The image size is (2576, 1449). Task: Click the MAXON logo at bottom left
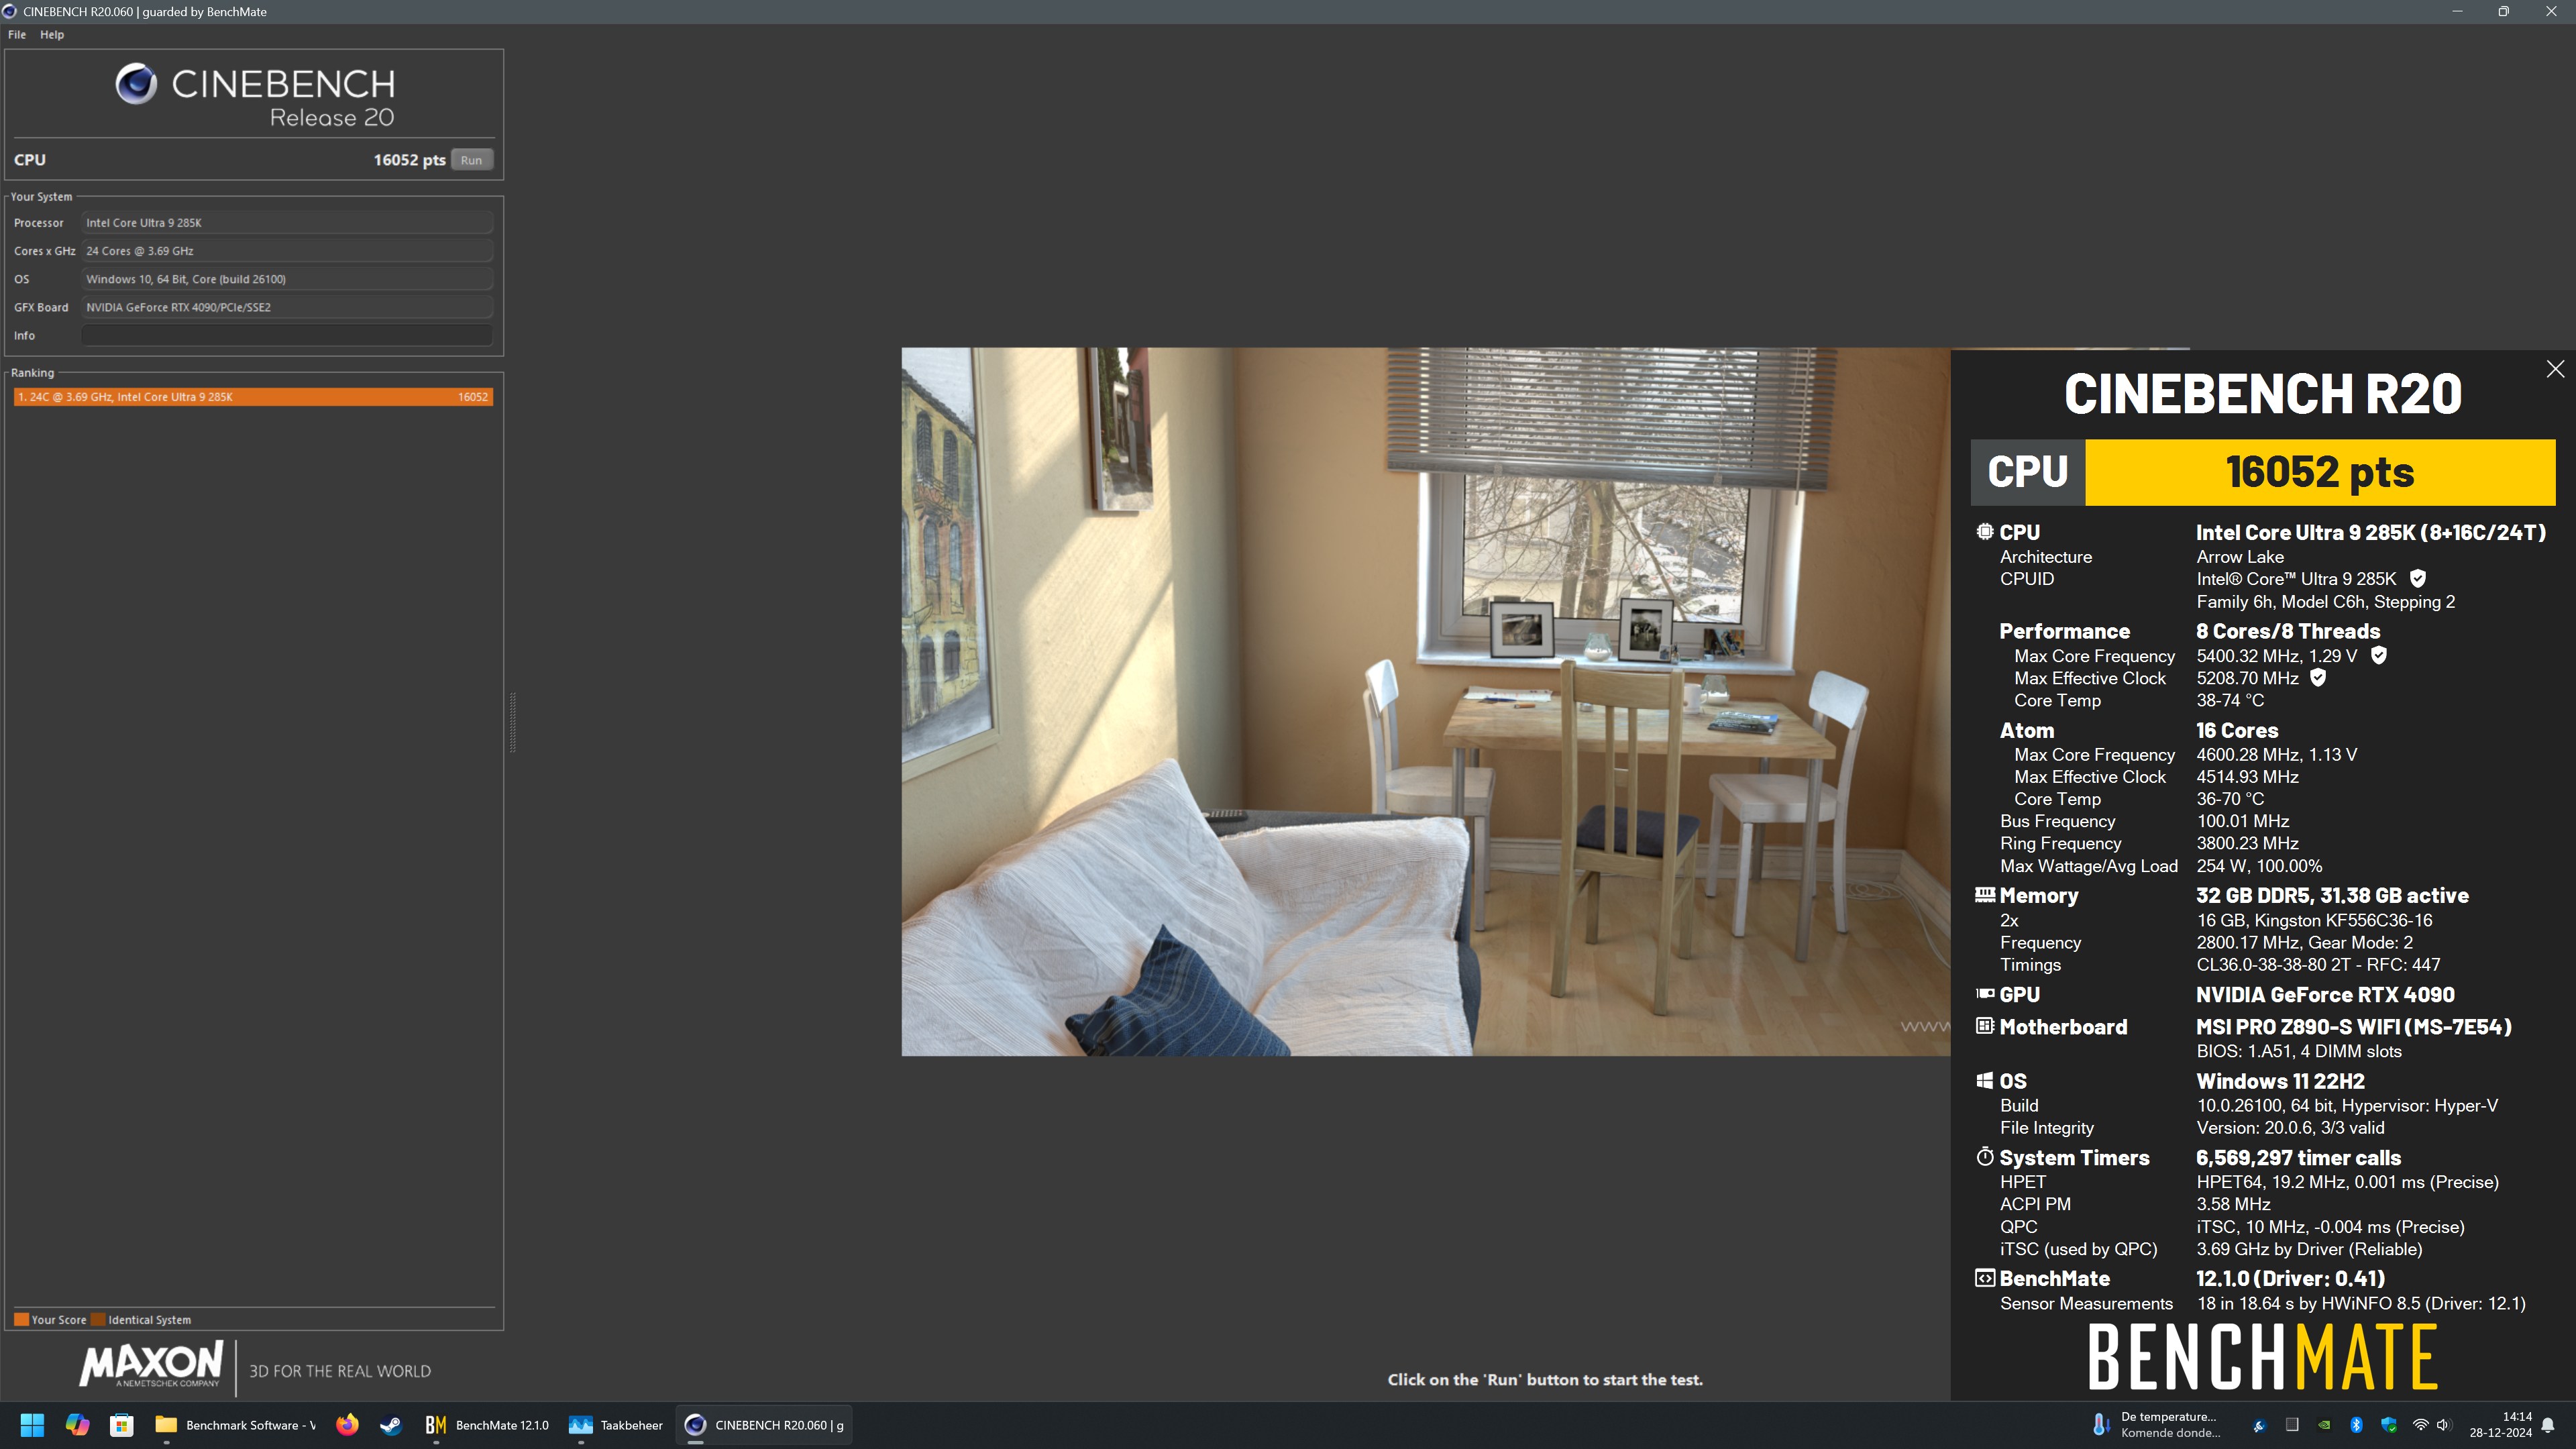pyautogui.click(x=151, y=1365)
